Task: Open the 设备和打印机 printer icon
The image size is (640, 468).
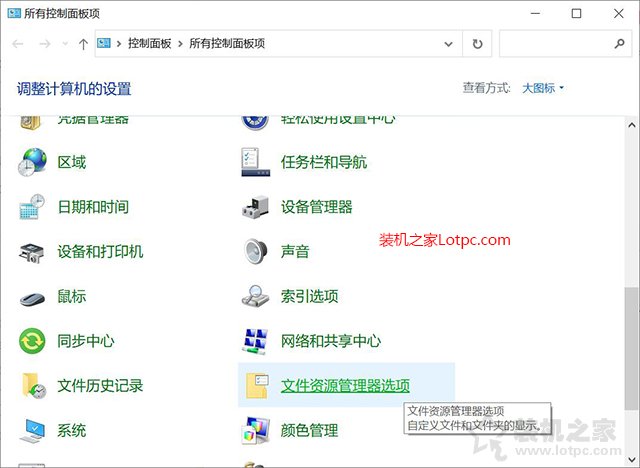Action: pyautogui.click(x=31, y=252)
